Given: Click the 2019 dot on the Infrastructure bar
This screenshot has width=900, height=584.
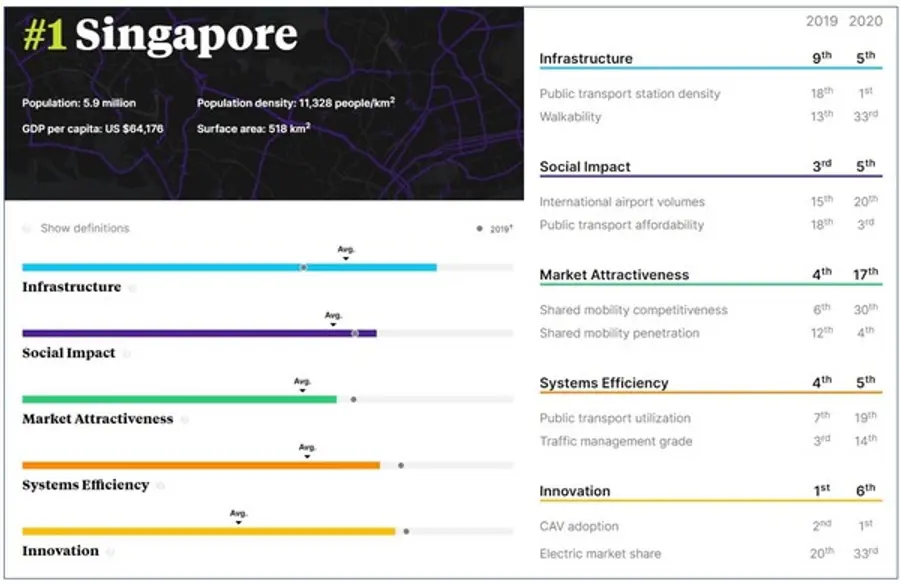Looking at the screenshot, I should [x=304, y=267].
